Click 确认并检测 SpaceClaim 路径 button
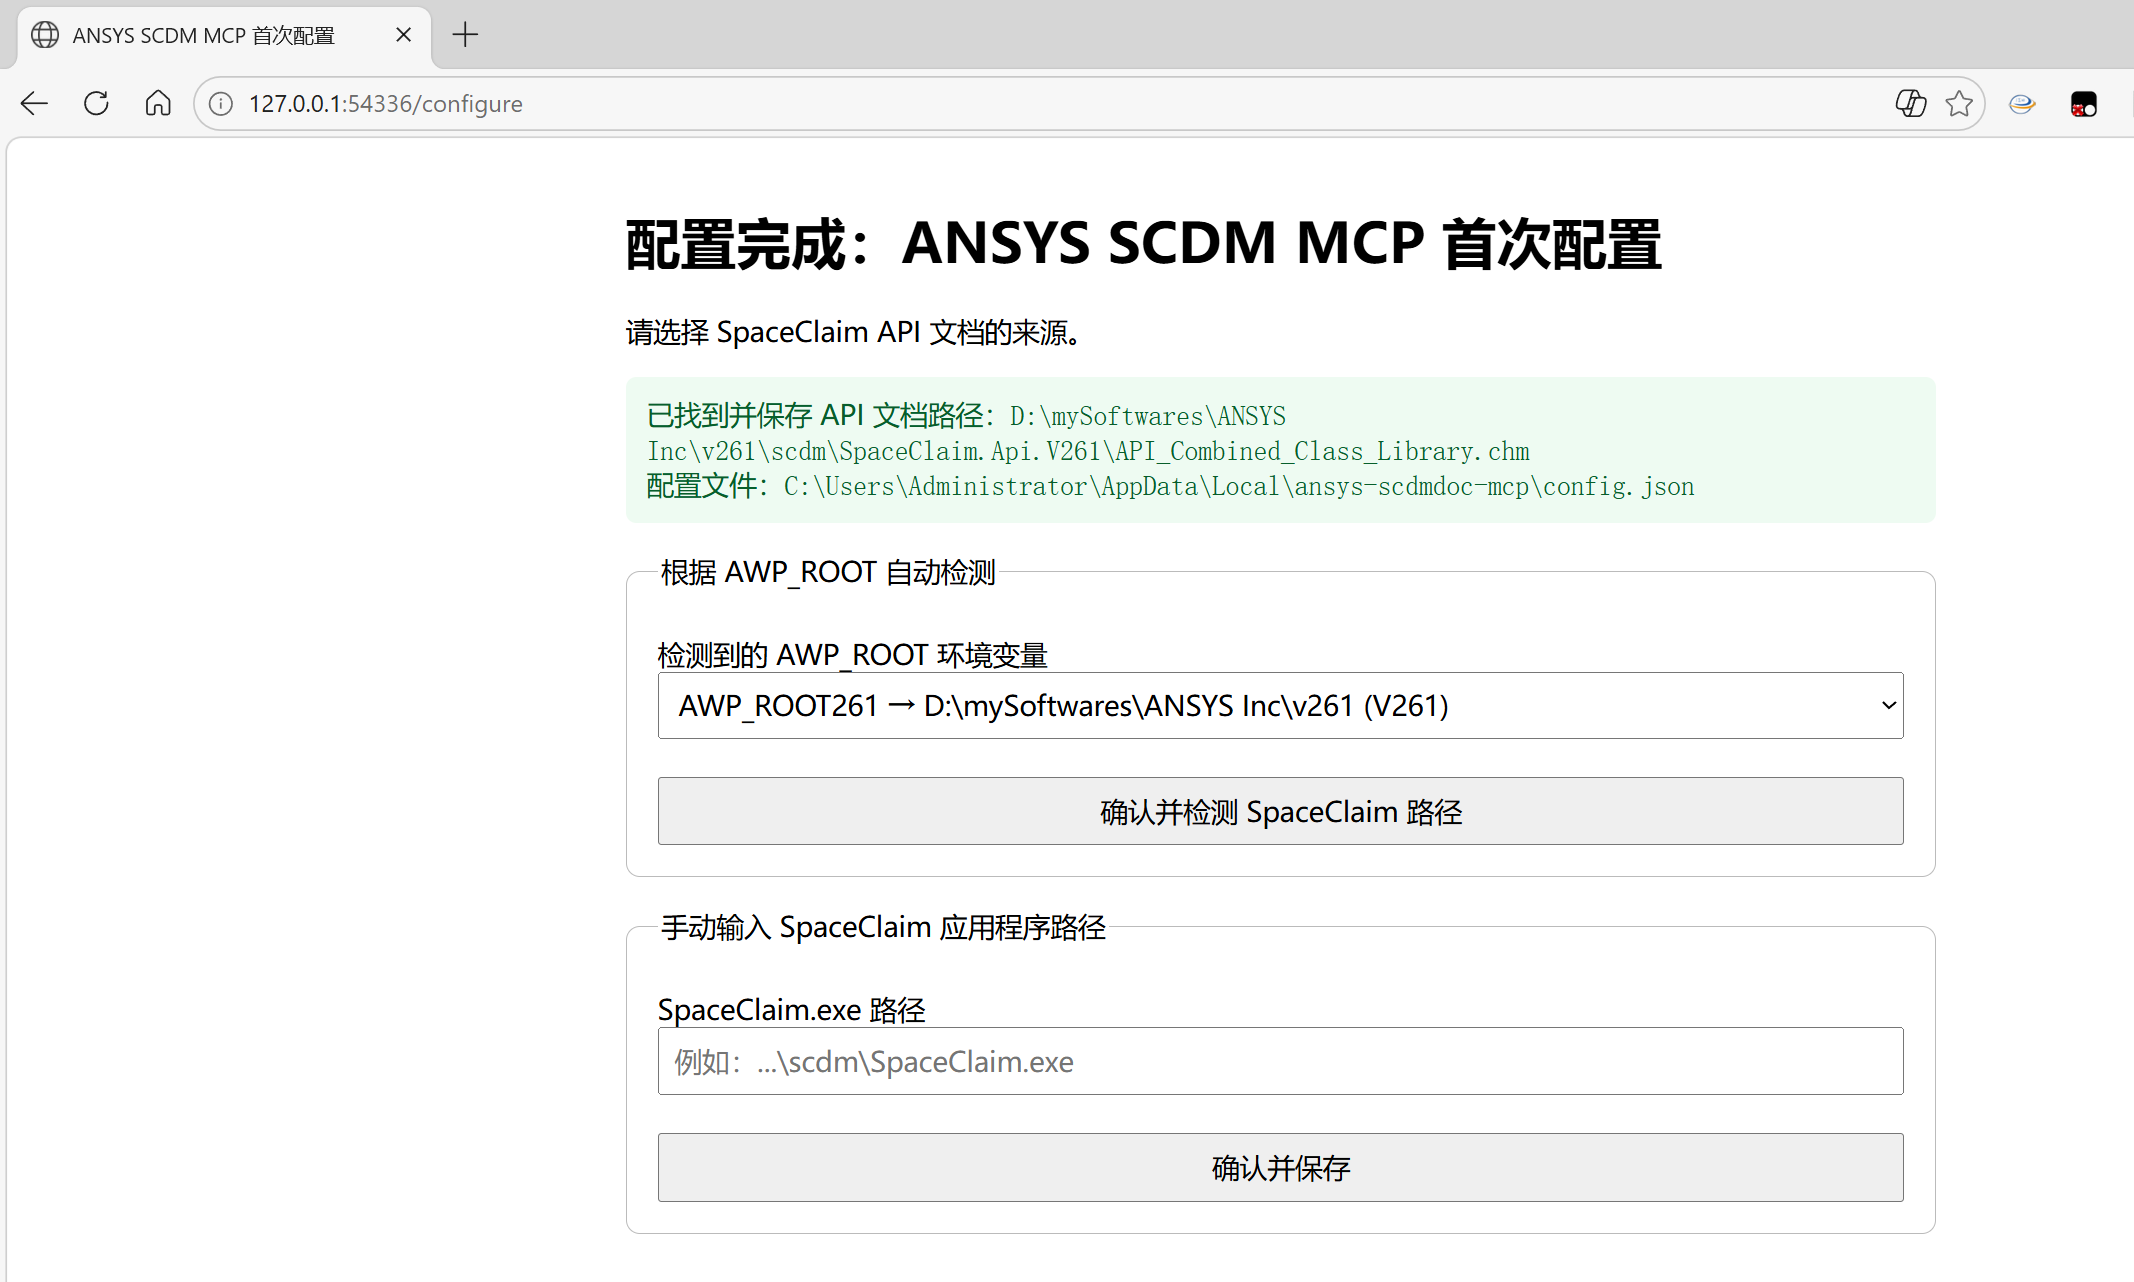The width and height of the screenshot is (2134, 1282). (x=1280, y=811)
